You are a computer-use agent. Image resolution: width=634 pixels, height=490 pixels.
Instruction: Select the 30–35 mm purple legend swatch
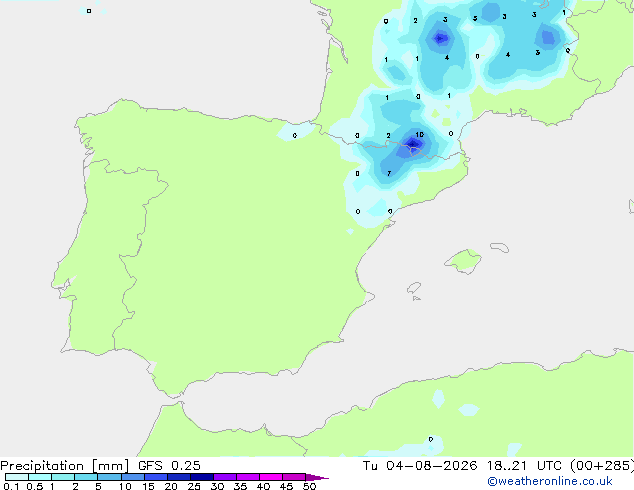point(225,477)
